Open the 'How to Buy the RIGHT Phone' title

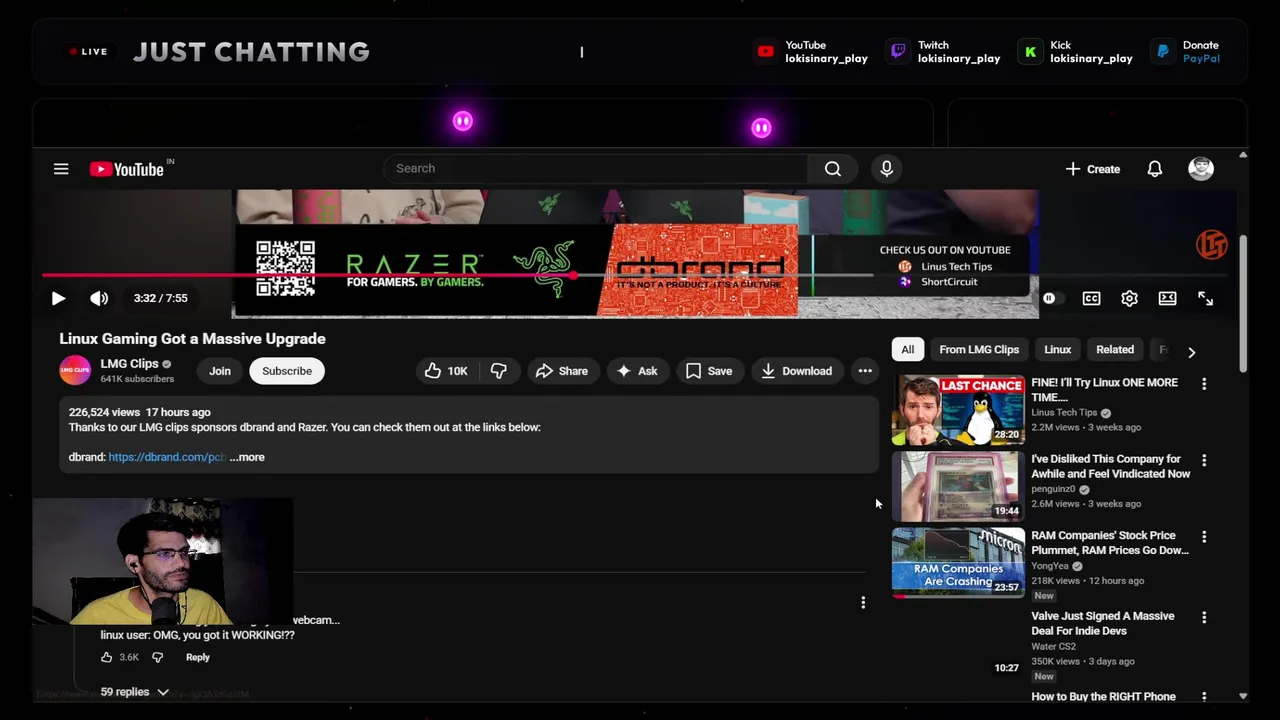1103,697
